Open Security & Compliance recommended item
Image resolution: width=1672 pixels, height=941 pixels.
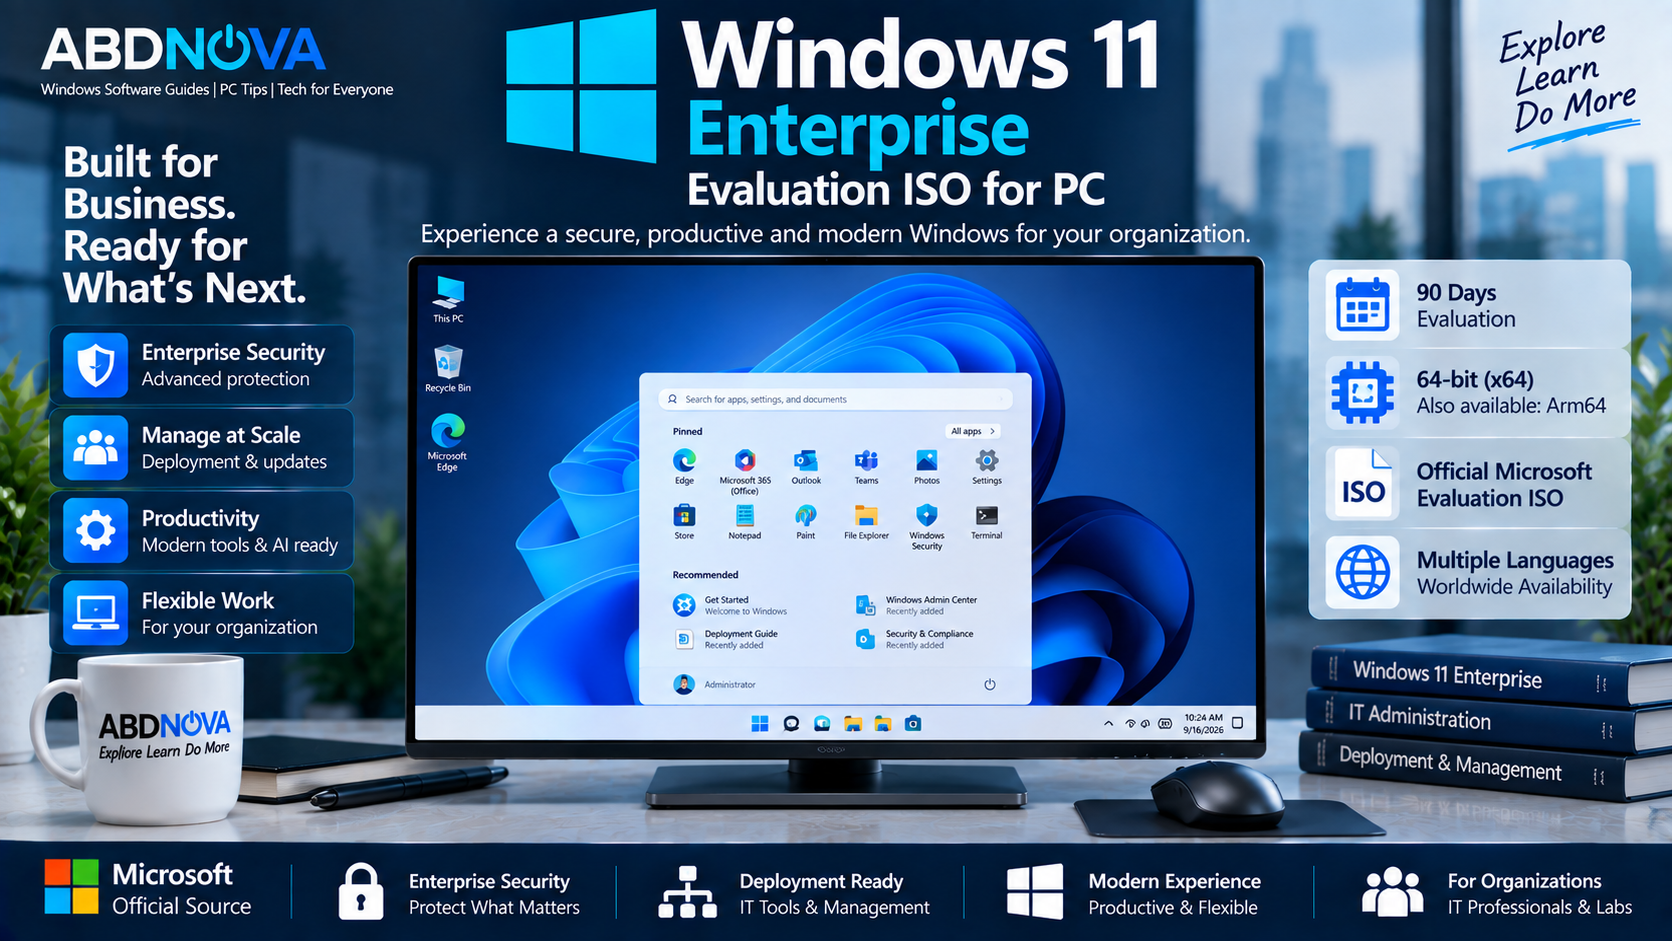click(914, 639)
